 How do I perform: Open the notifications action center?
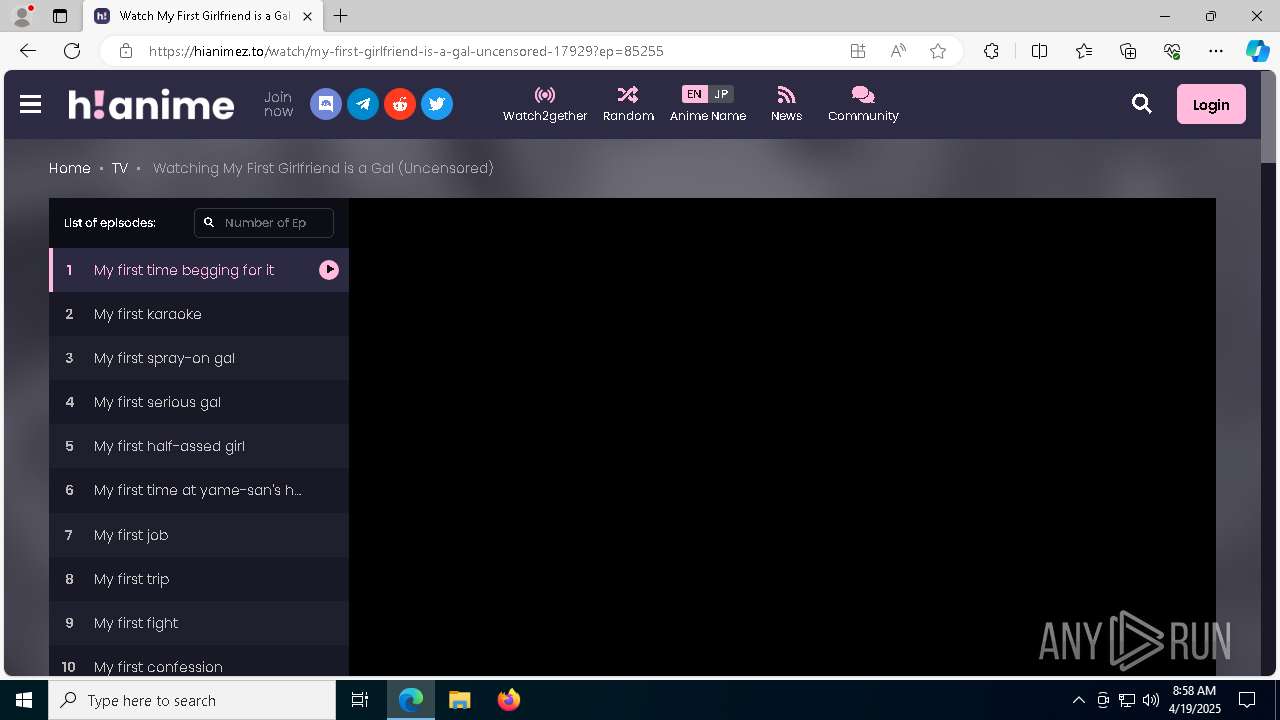tap(1247, 700)
